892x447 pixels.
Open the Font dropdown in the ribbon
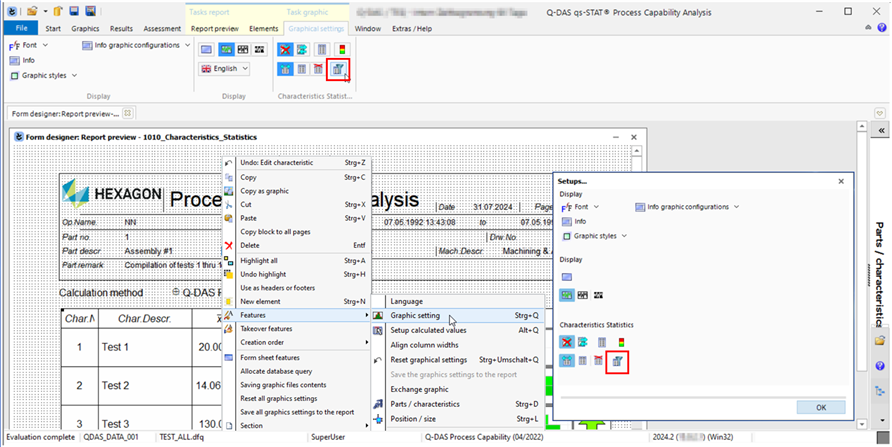coord(28,45)
